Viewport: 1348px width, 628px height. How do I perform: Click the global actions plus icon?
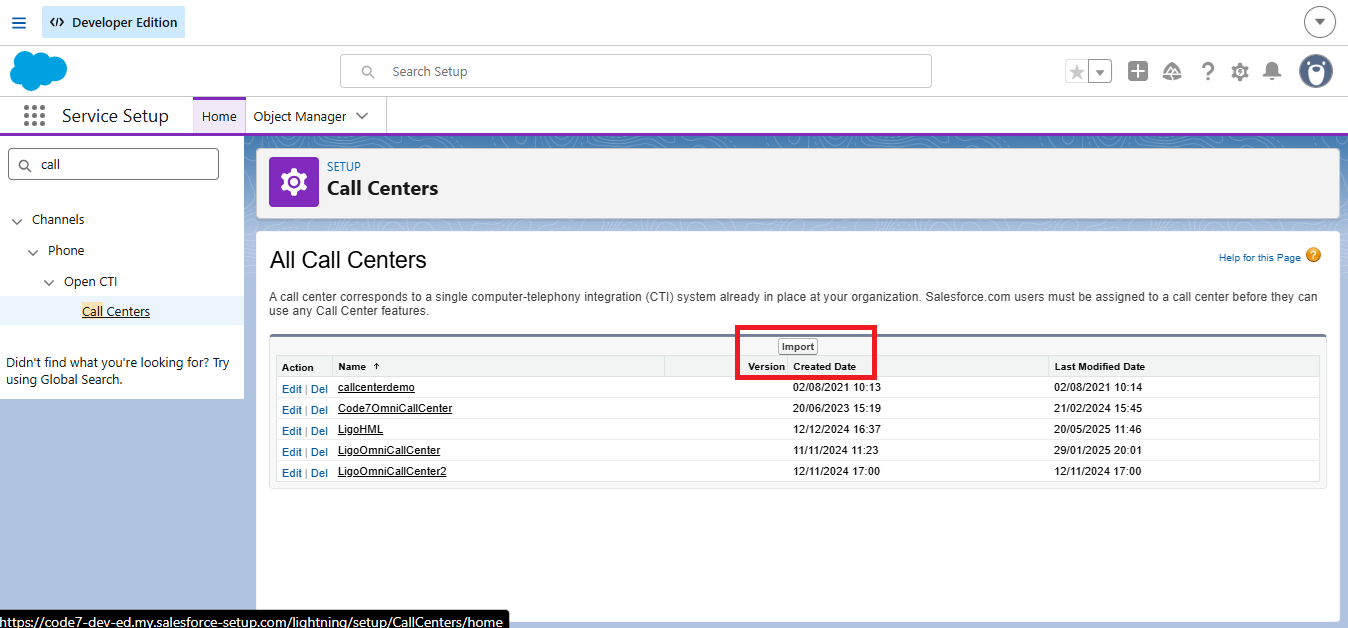click(x=1138, y=71)
